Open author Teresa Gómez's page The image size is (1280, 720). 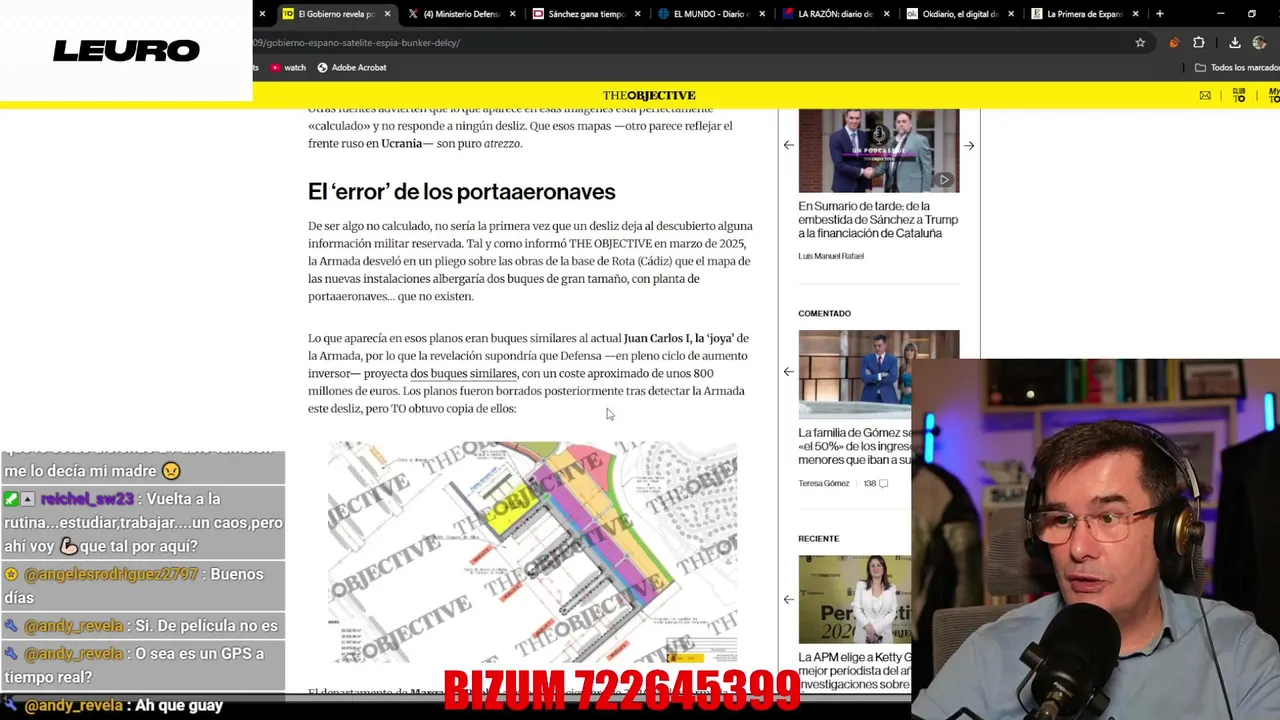click(x=823, y=483)
